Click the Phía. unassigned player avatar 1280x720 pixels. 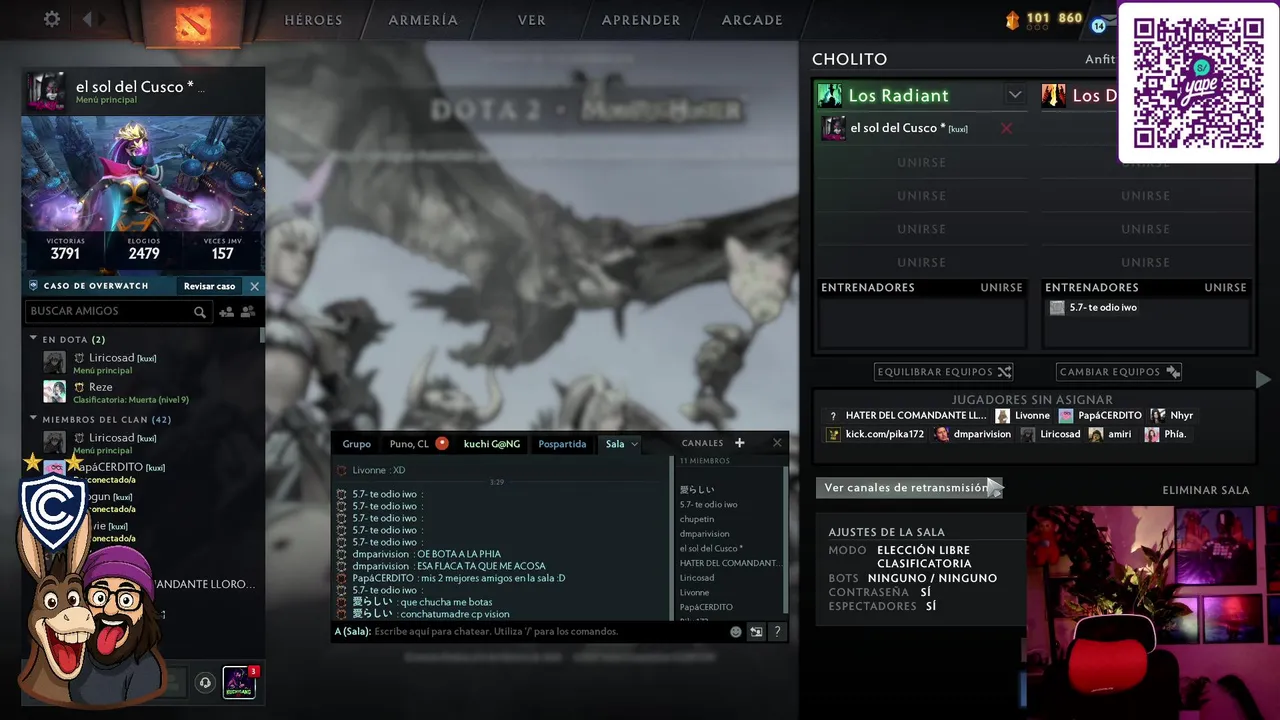1152,434
